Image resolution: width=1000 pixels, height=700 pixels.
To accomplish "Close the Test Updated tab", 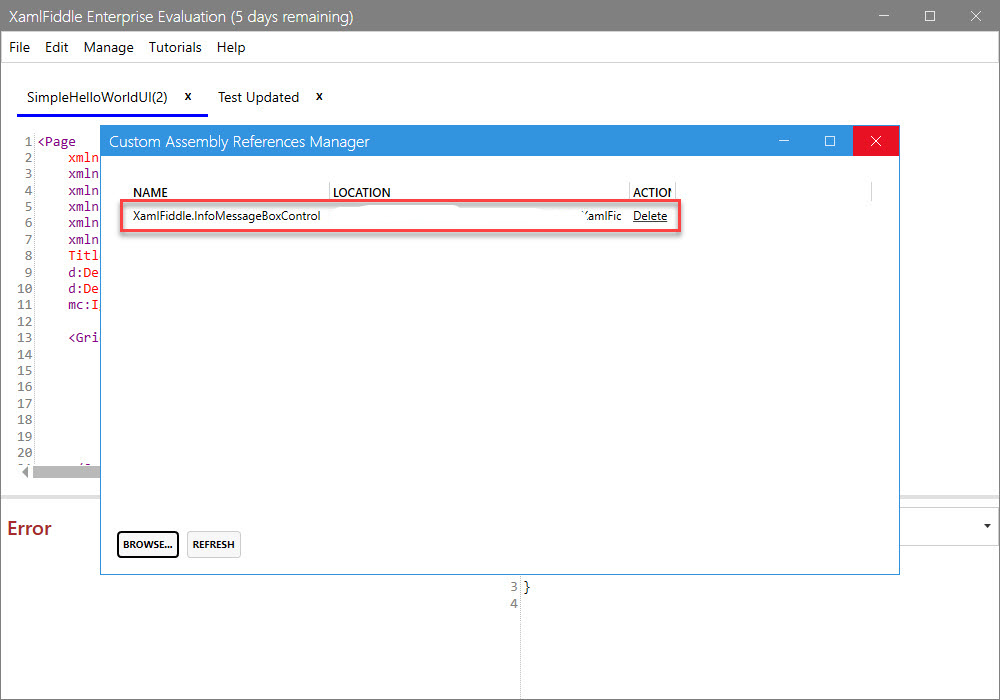I will tap(320, 96).
